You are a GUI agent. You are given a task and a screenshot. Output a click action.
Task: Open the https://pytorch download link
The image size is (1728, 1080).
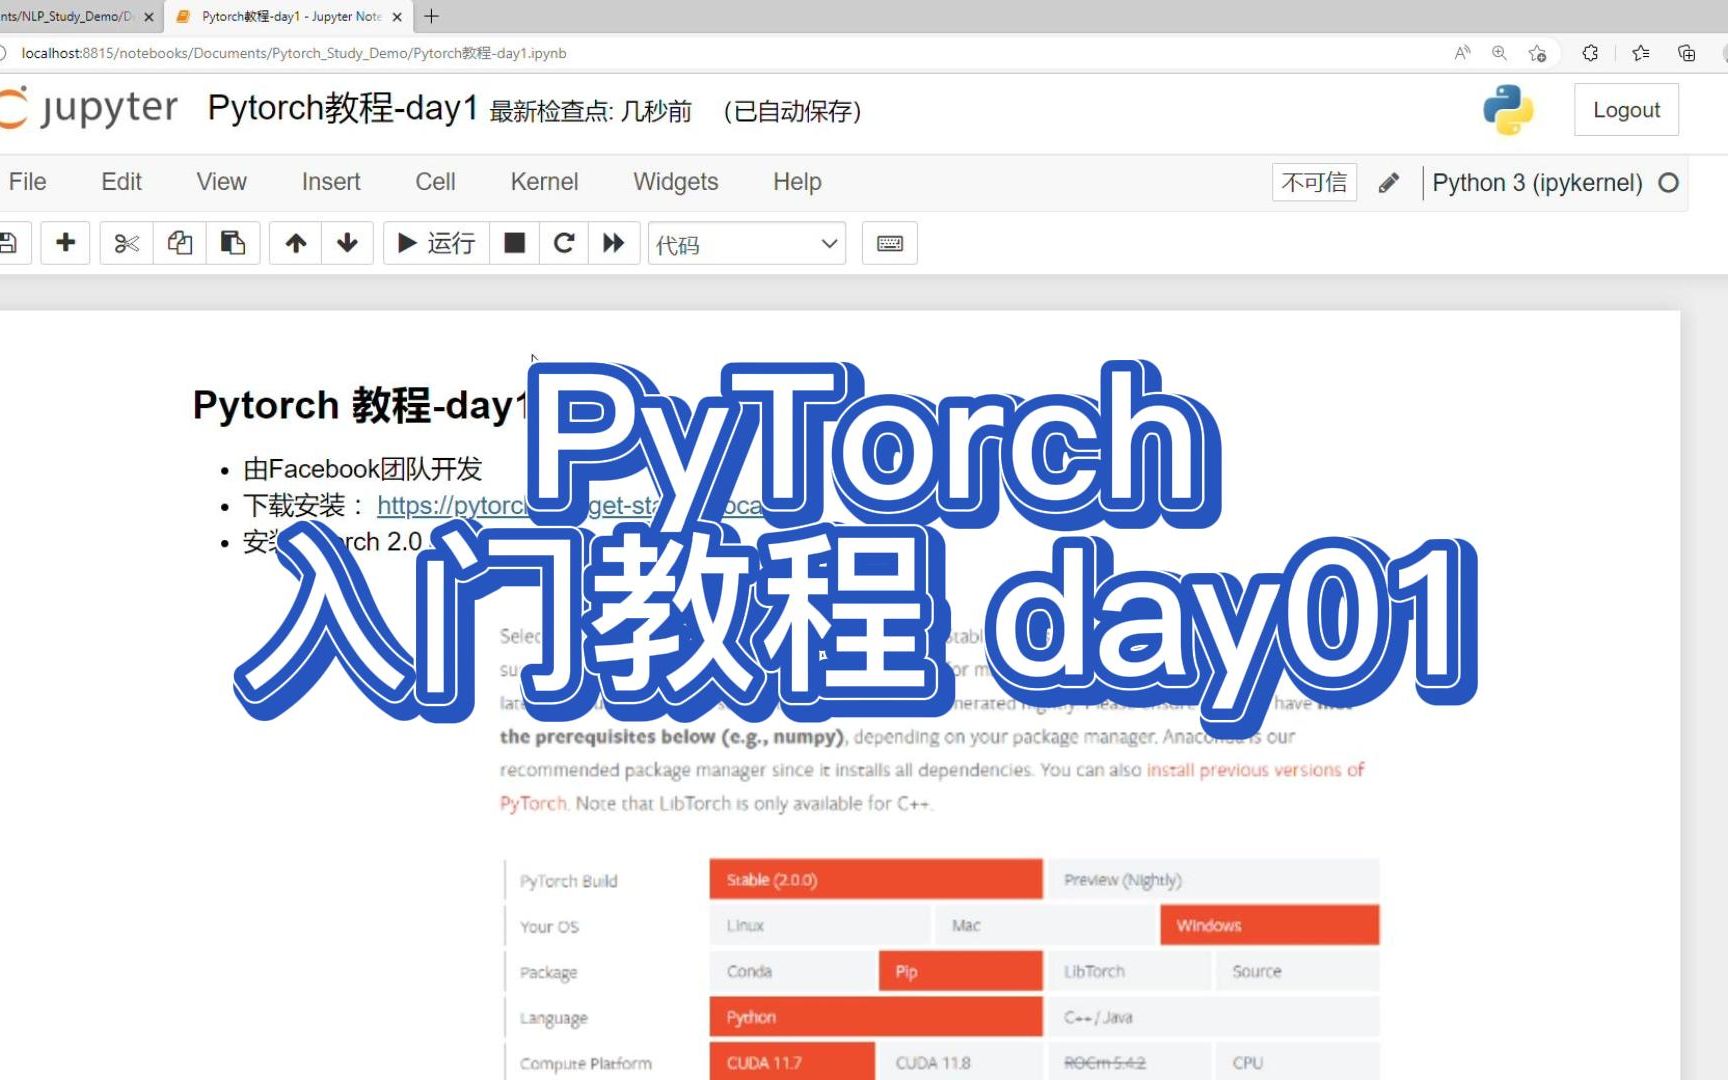pyautogui.click(x=452, y=506)
